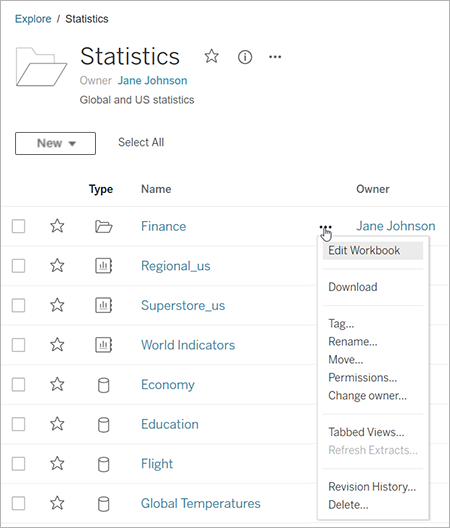Tick the Flight row checkbox
The image size is (450, 528).
[19, 464]
